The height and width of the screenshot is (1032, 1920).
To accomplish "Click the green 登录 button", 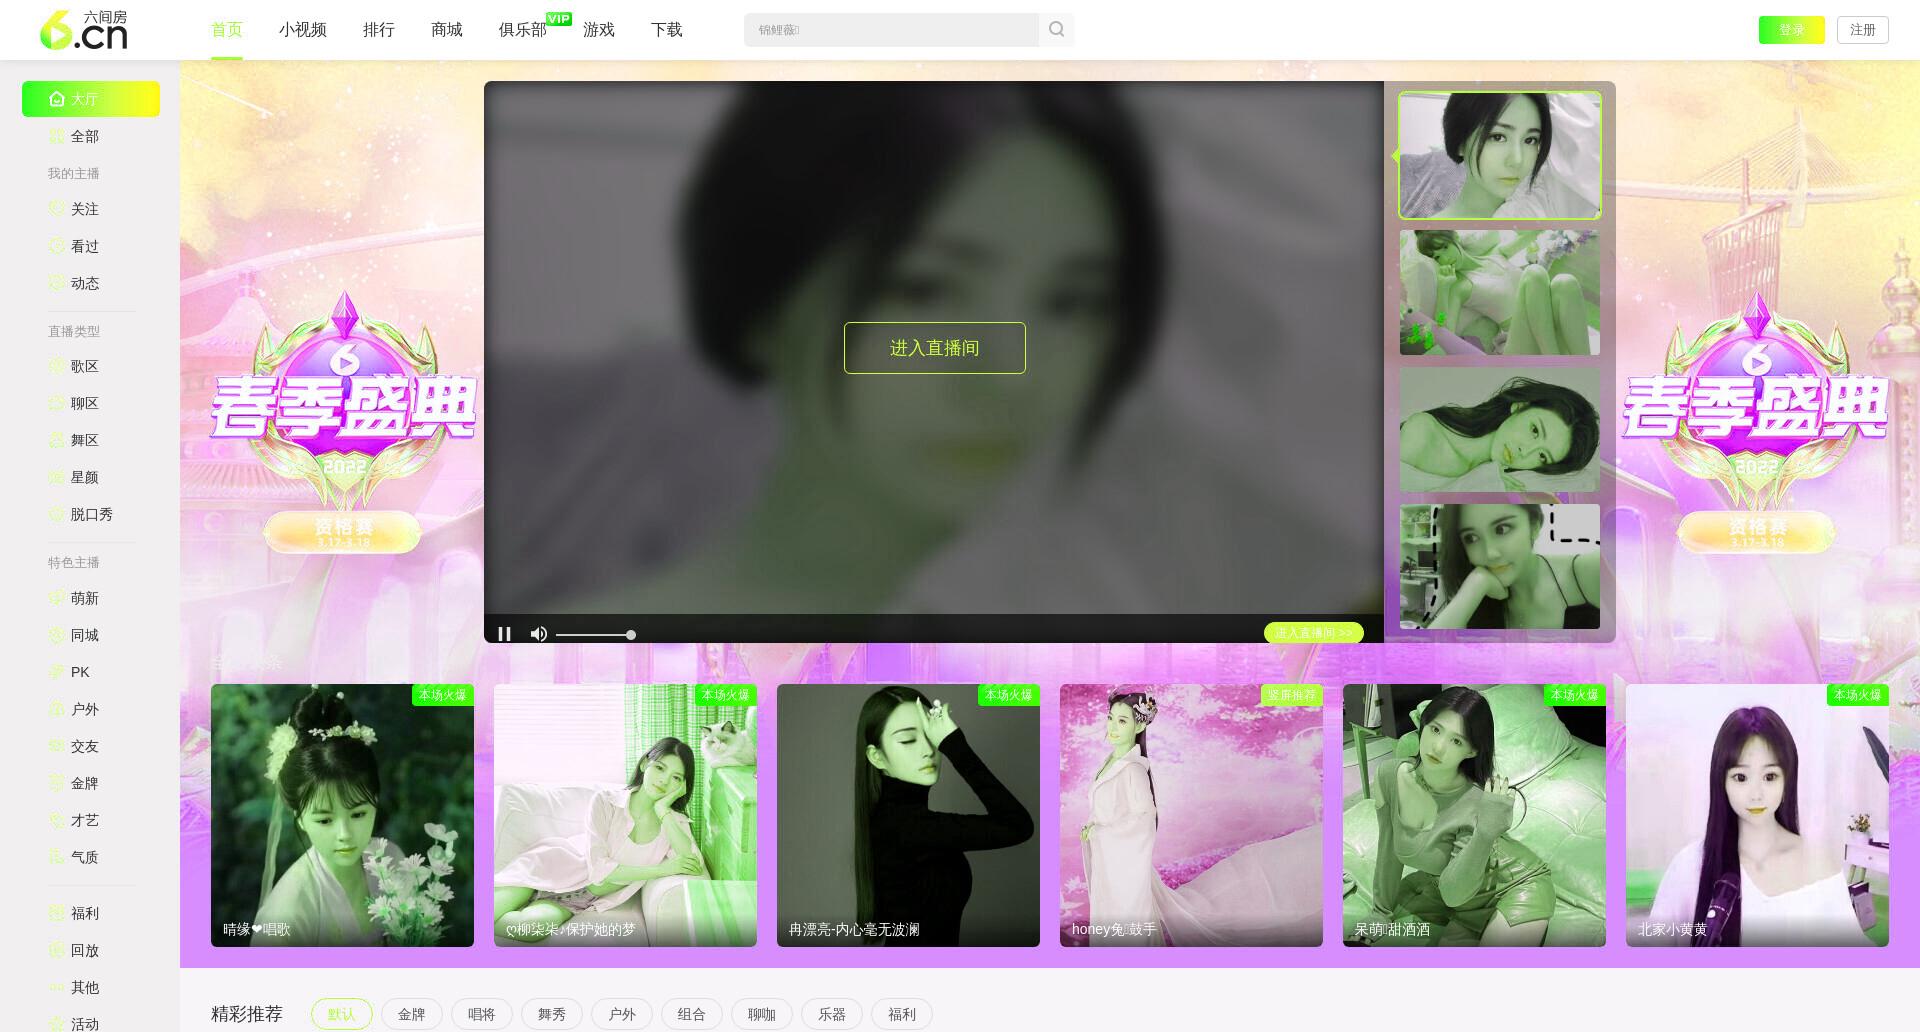I will coord(1791,30).
